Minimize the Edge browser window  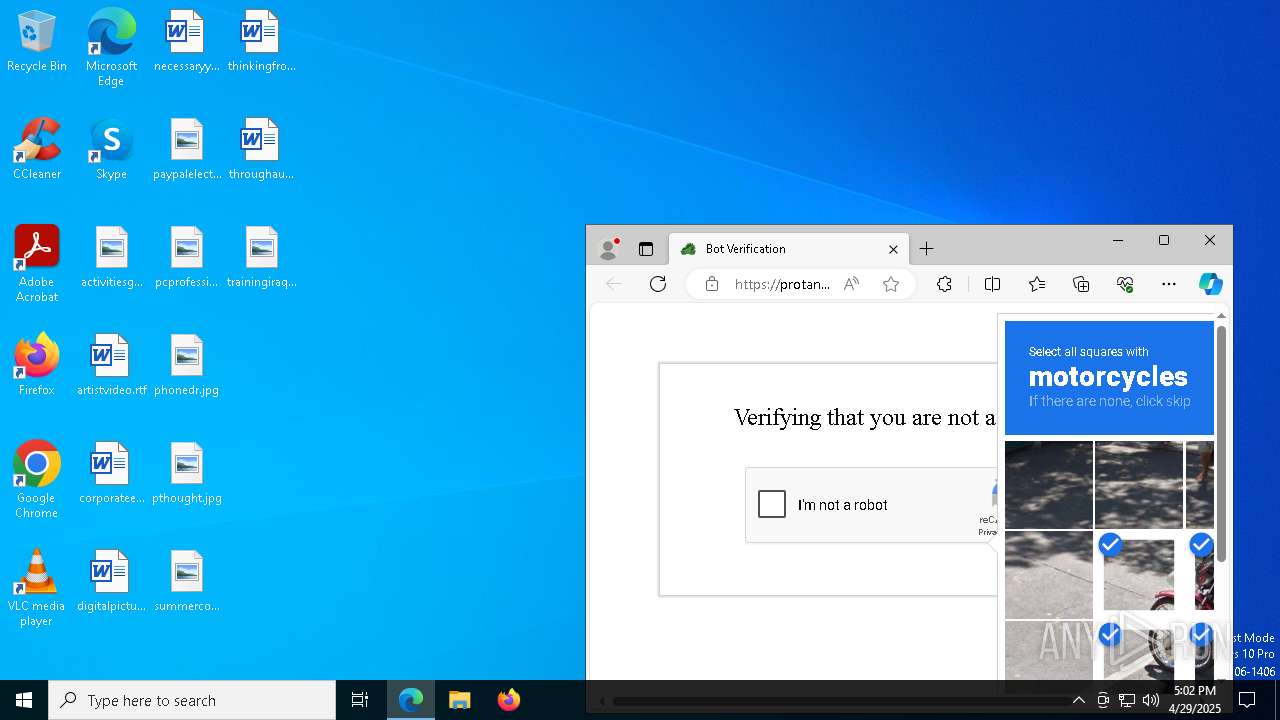[1118, 241]
